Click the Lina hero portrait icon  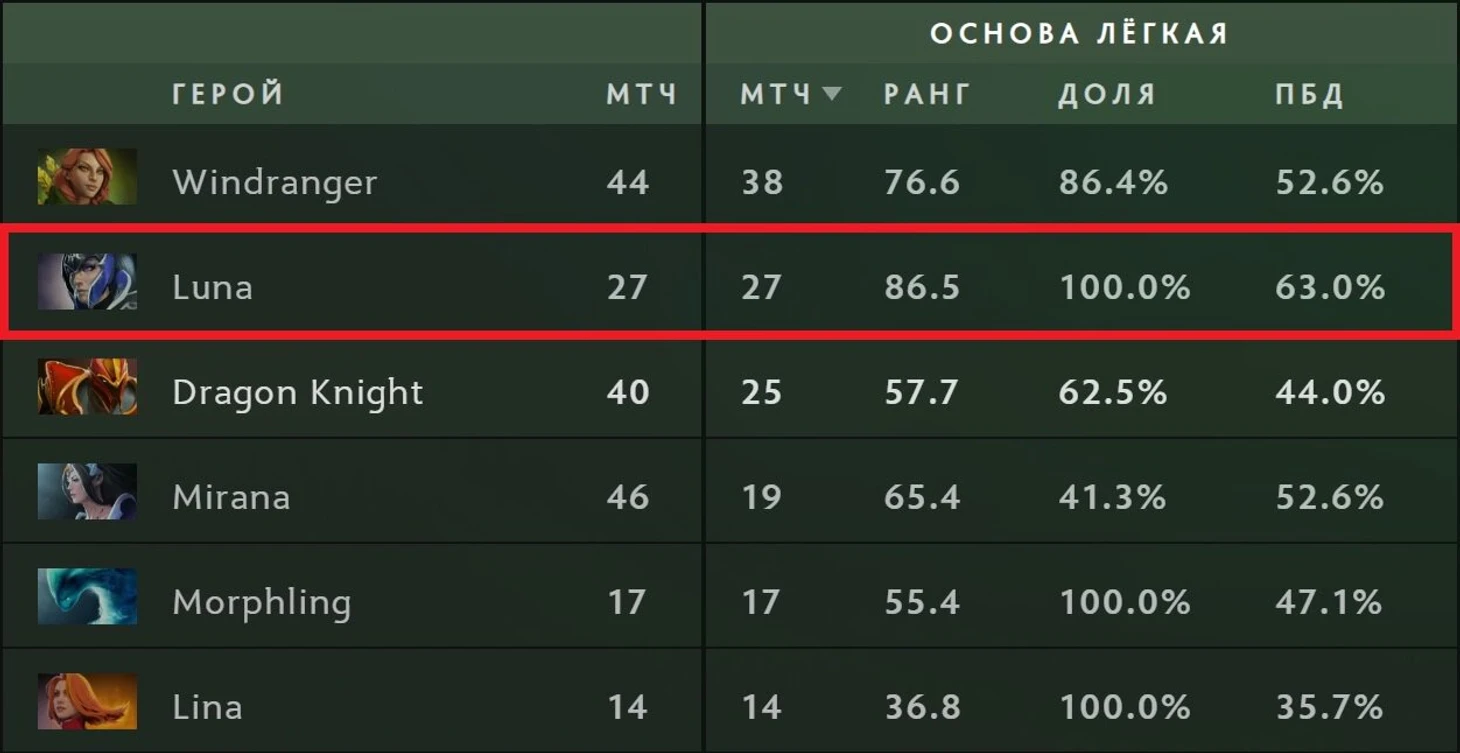point(87,702)
